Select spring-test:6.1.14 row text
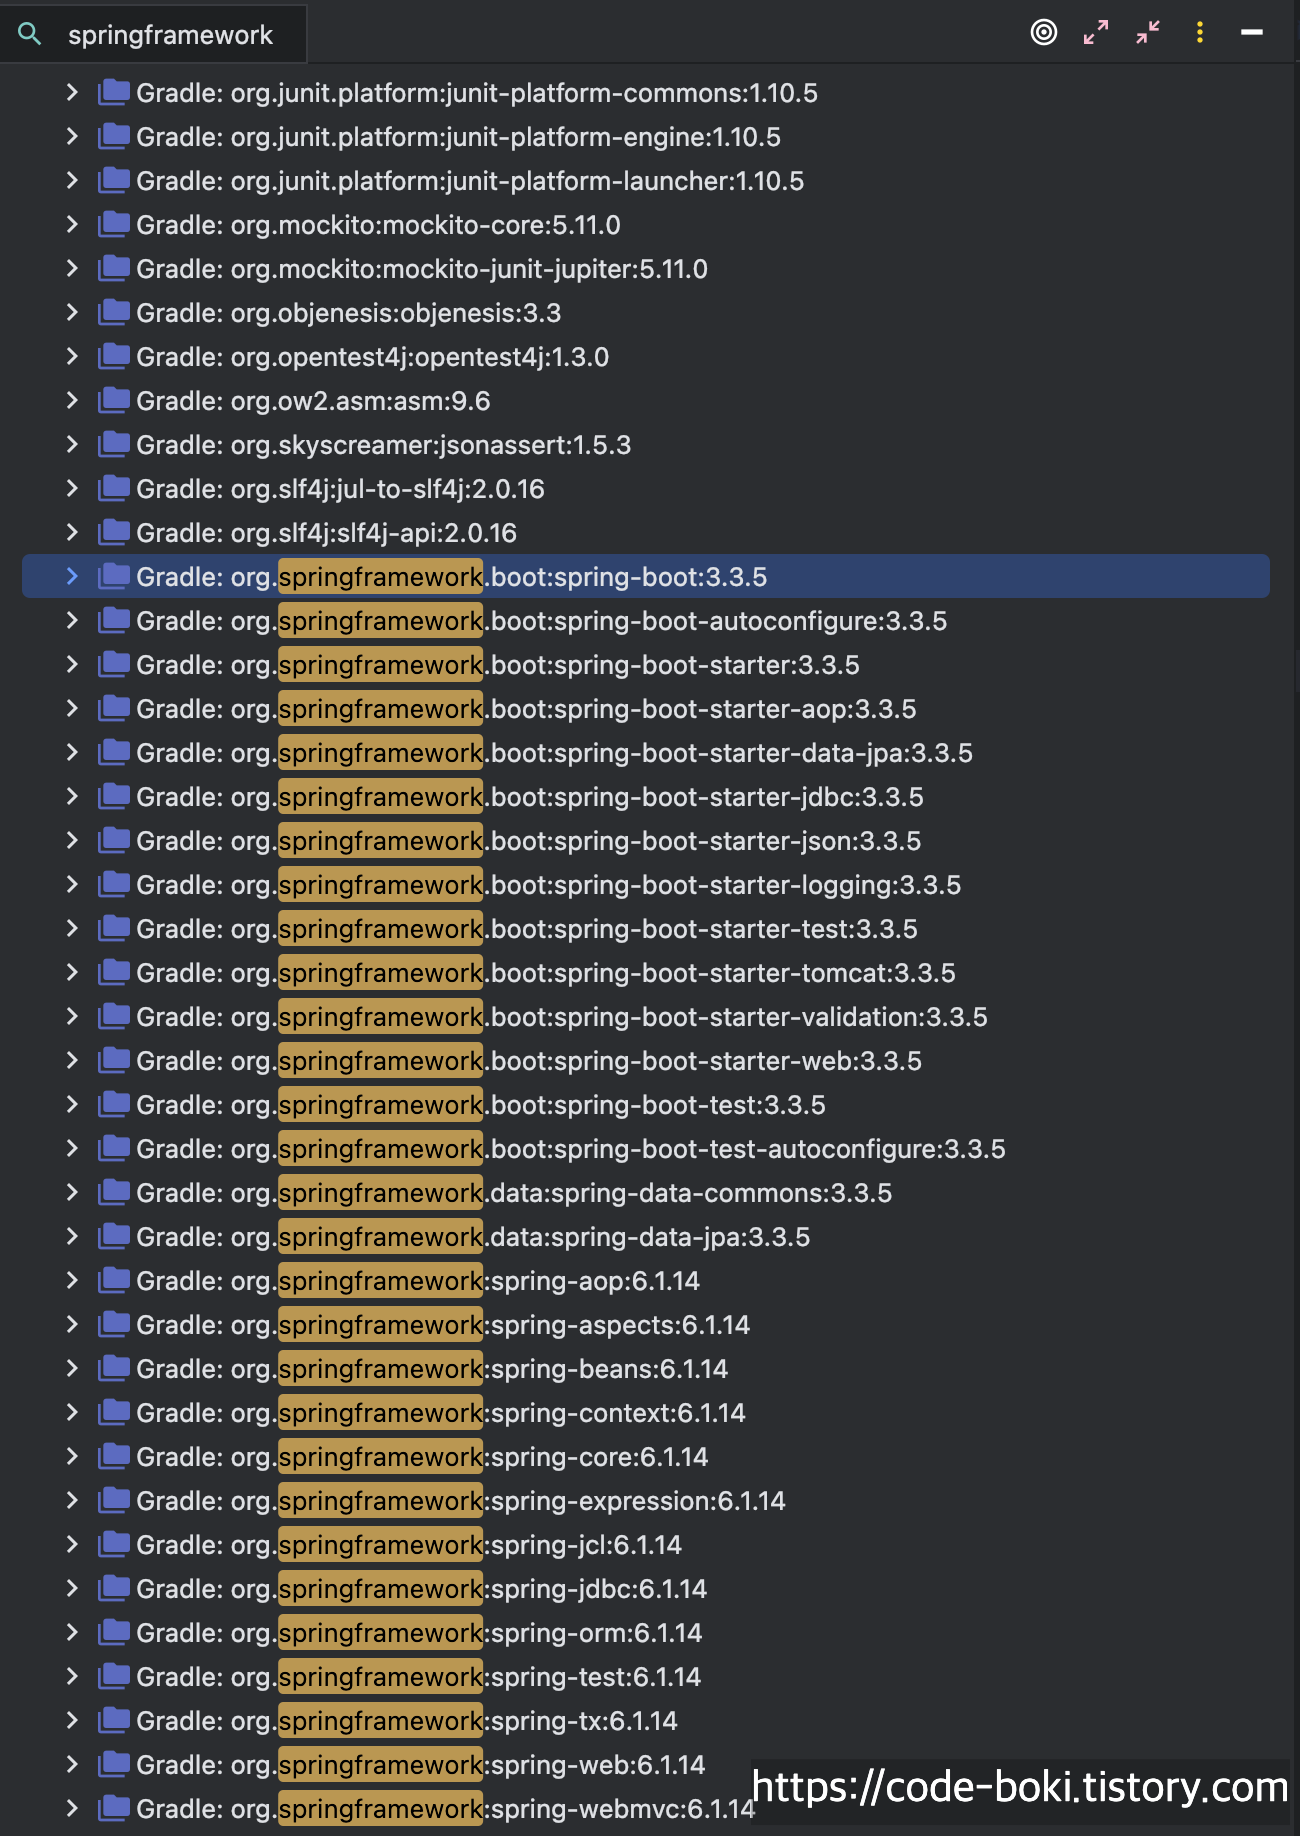Screen dimensions: 1300x1836 pyautogui.click(x=418, y=1677)
